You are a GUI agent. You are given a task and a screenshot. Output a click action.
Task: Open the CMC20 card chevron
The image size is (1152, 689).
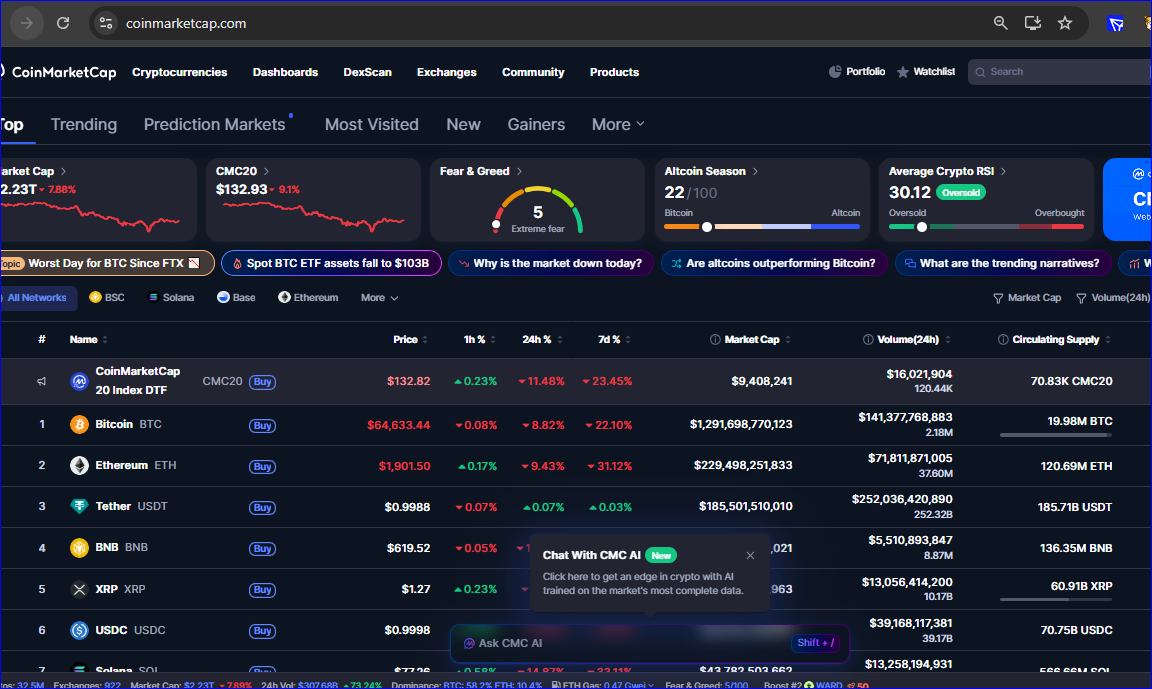pos(266,171)
